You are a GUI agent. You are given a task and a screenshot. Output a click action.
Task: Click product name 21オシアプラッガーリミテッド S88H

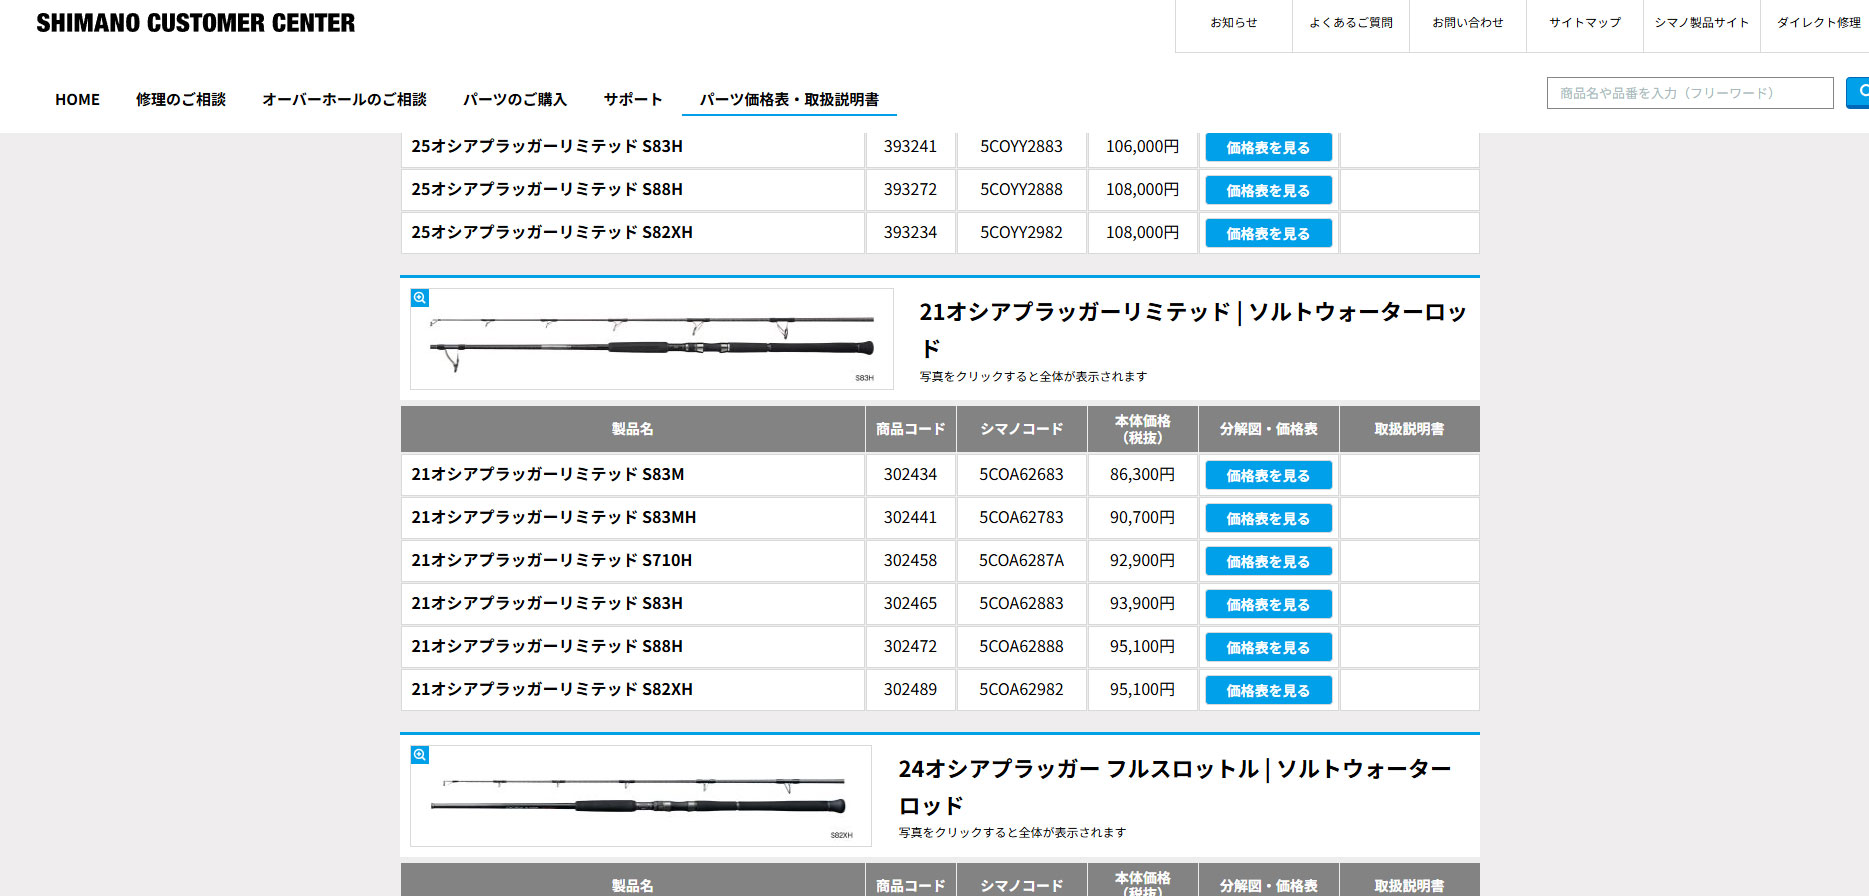[547, 646]
